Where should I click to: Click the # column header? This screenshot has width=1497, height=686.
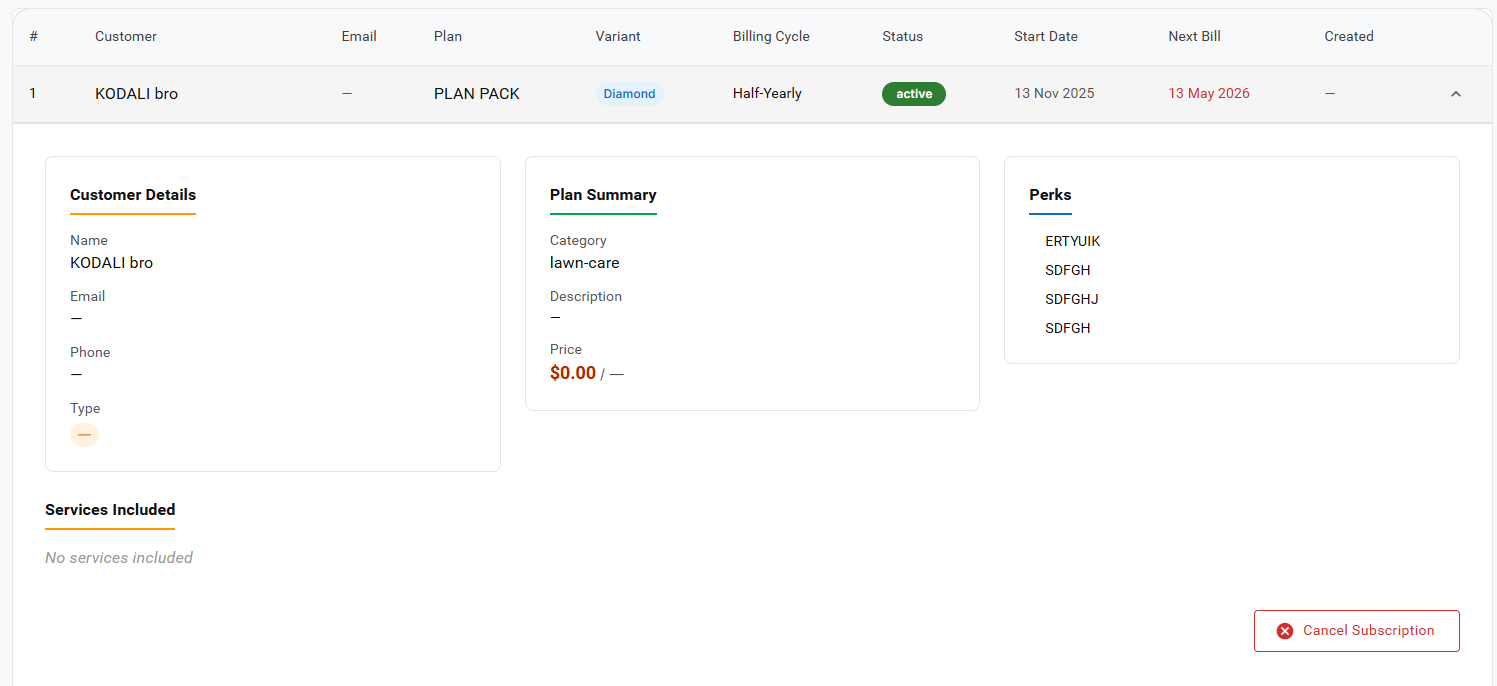coord(34,36)
